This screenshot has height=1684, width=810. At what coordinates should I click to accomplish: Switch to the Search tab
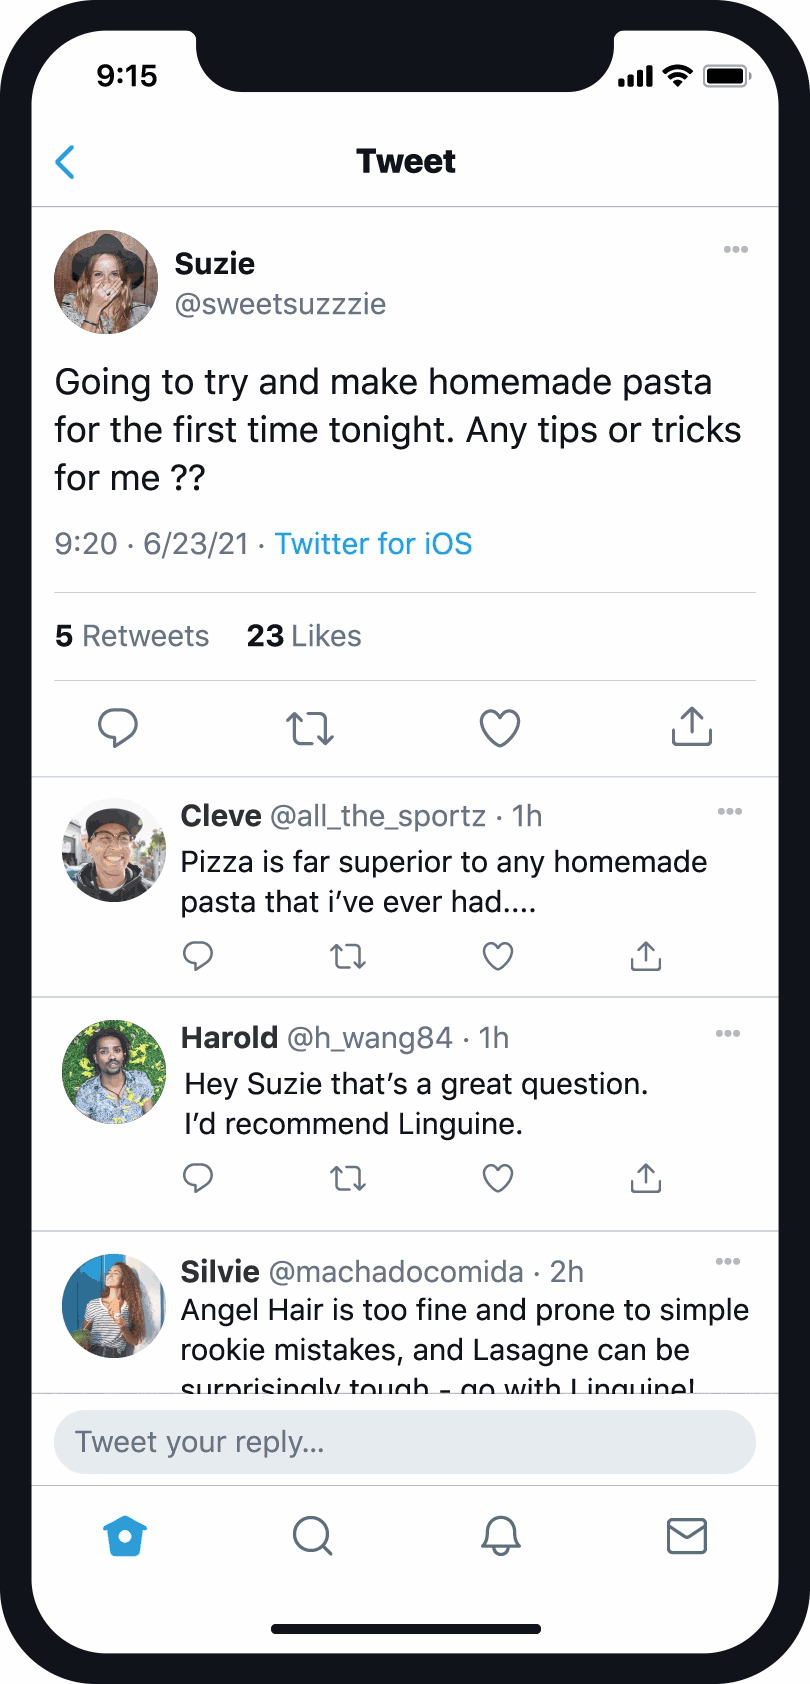pos(312,1536)
